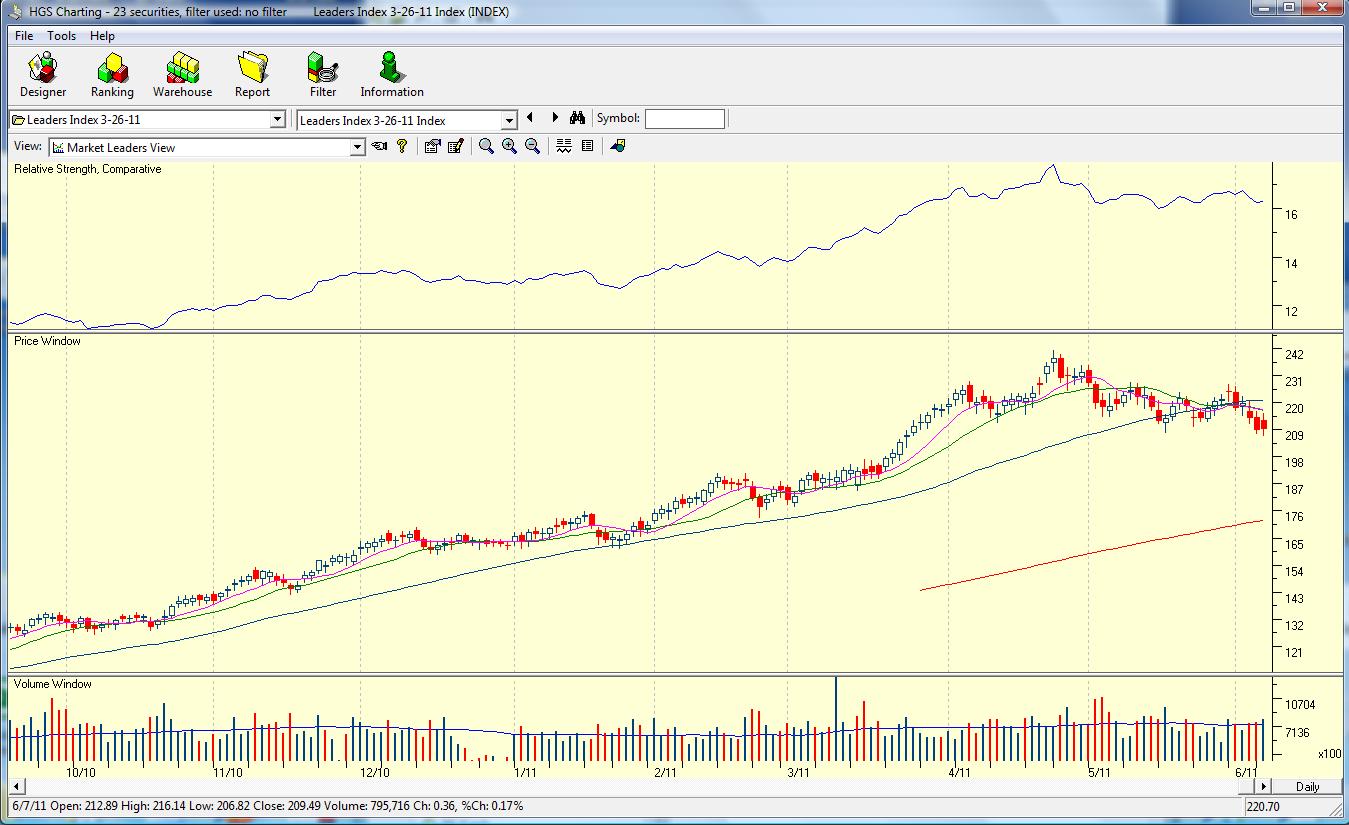Image resolution: width=1349 pixels, height=825 pixels.
Task: Open the Designer tool
Action: 43,76
